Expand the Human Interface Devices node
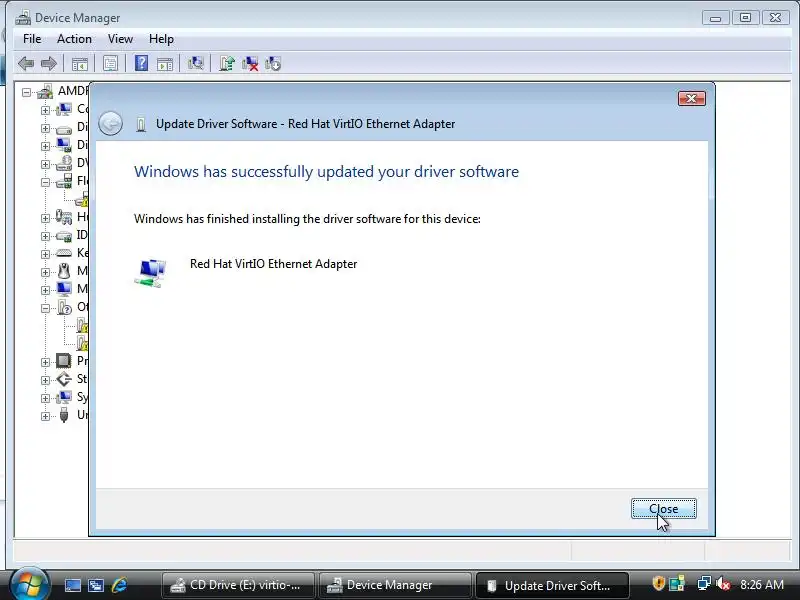The width and height of the screenshot is (800, 600). 45,218
